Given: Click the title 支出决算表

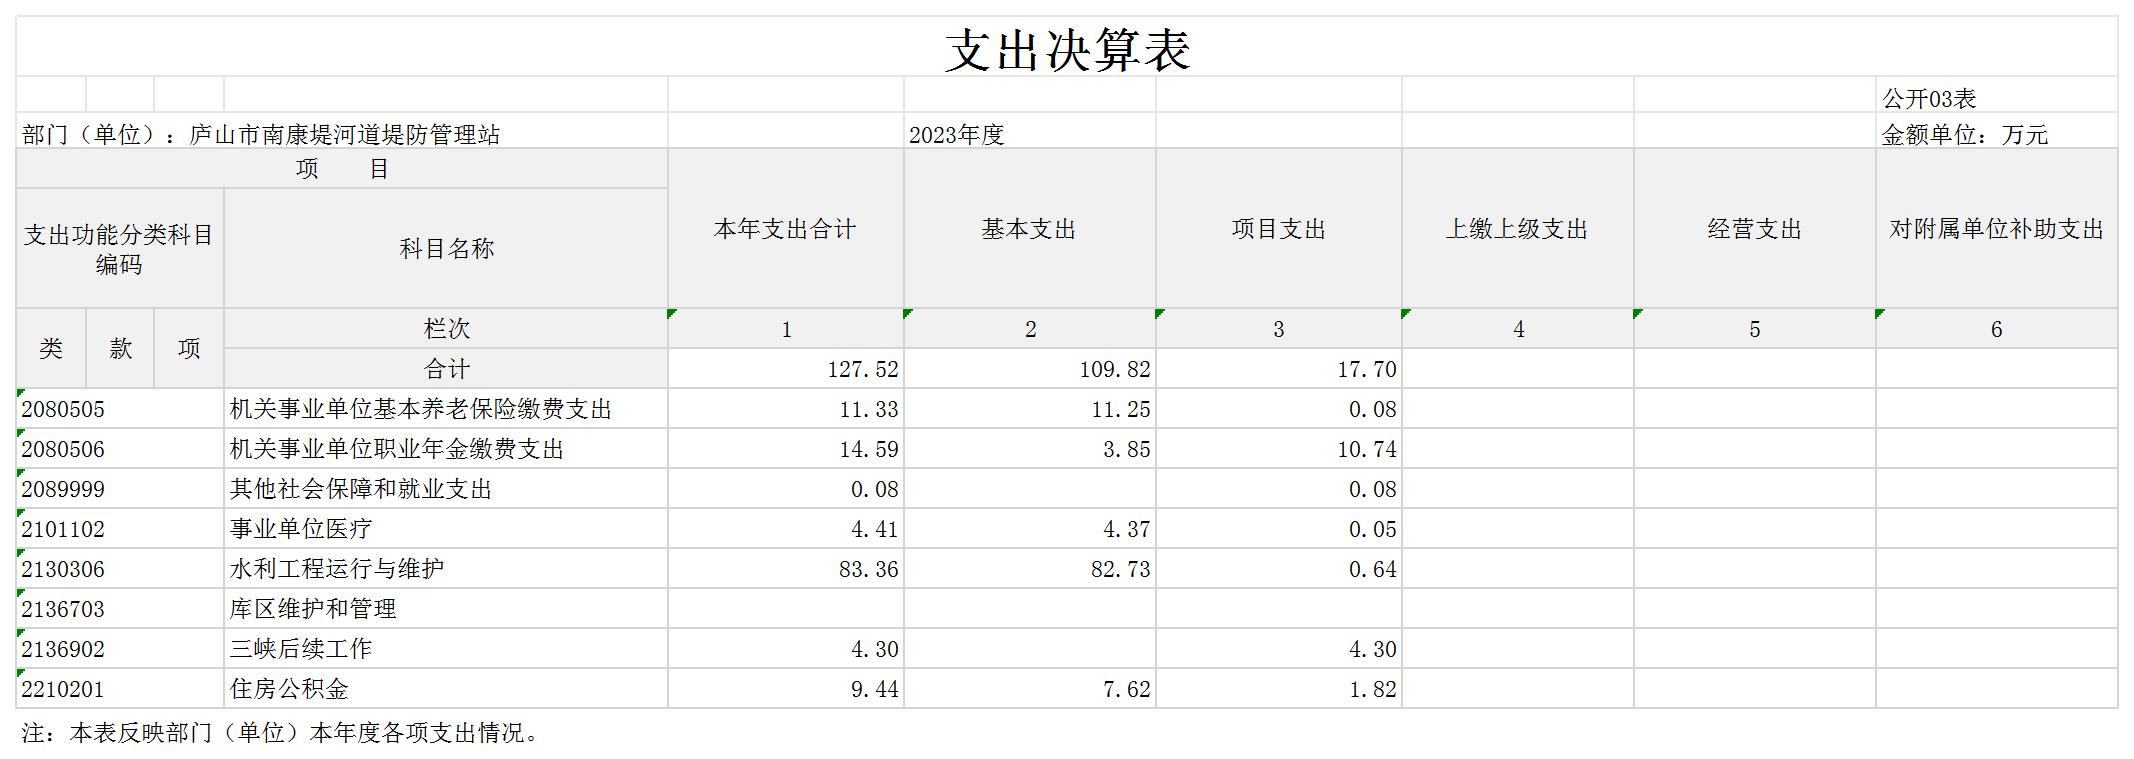Looking at the screenshot, I should click(1067, 50).
